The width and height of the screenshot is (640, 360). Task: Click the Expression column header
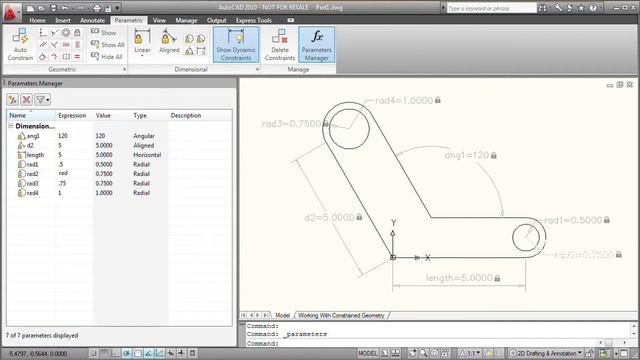[74, 116]
